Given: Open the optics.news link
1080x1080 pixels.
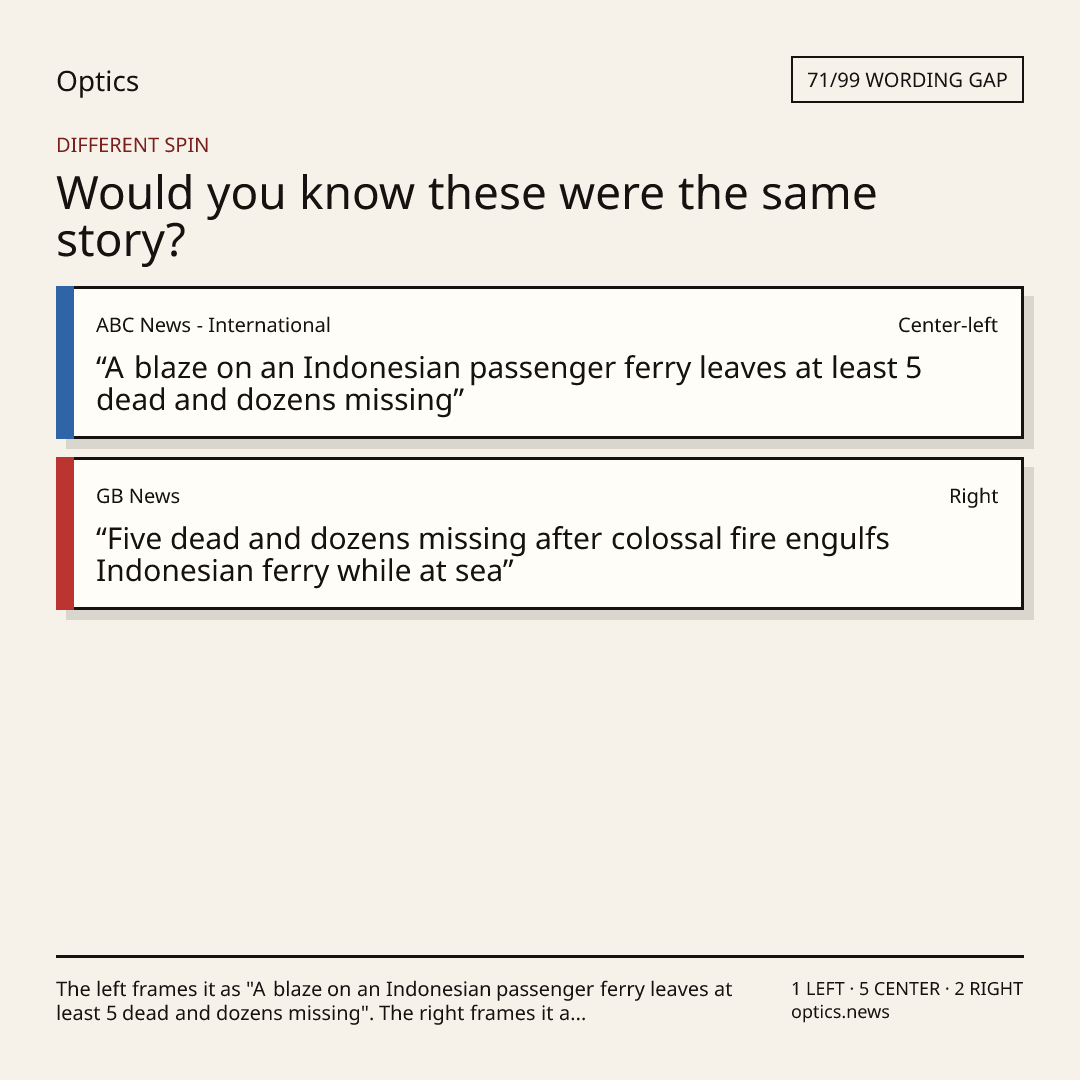Looking at the screenshot, I should (840, 1012).
